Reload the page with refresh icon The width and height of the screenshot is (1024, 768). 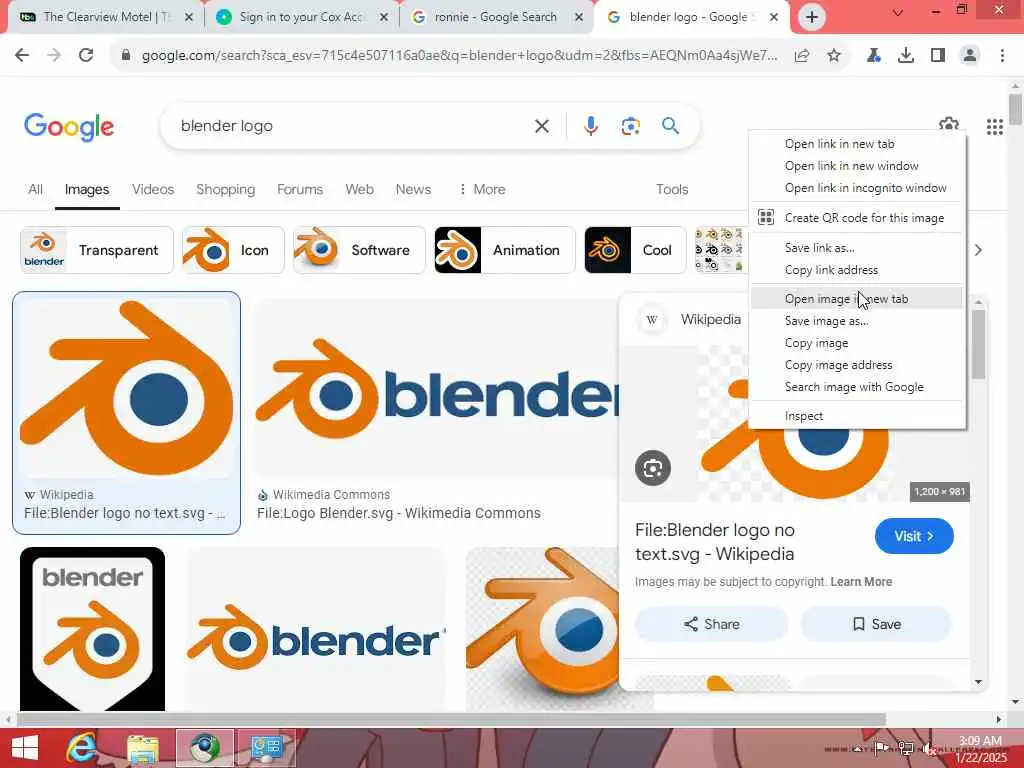click(x=86, y=56)
